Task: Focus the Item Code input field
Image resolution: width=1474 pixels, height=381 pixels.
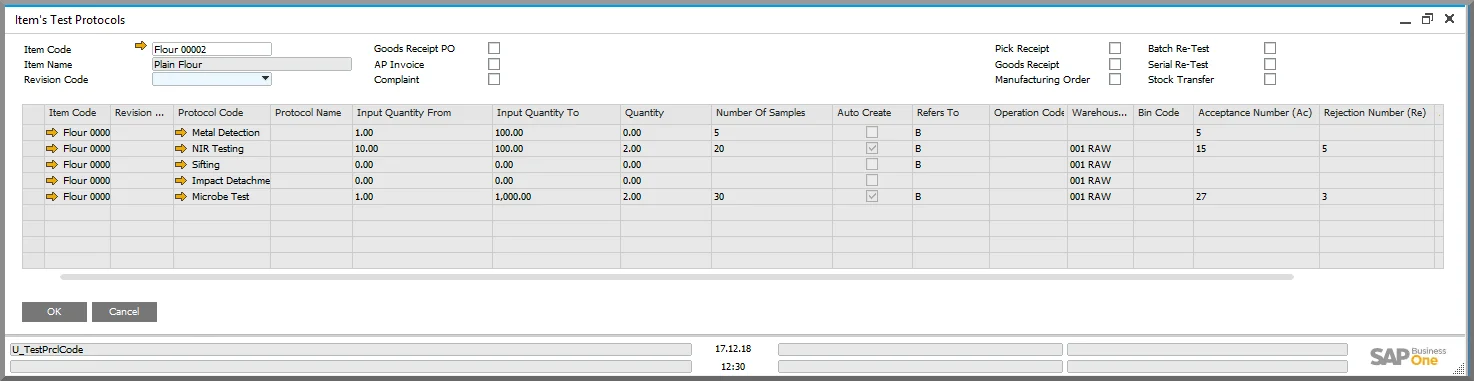Action: tap(212, 49)
